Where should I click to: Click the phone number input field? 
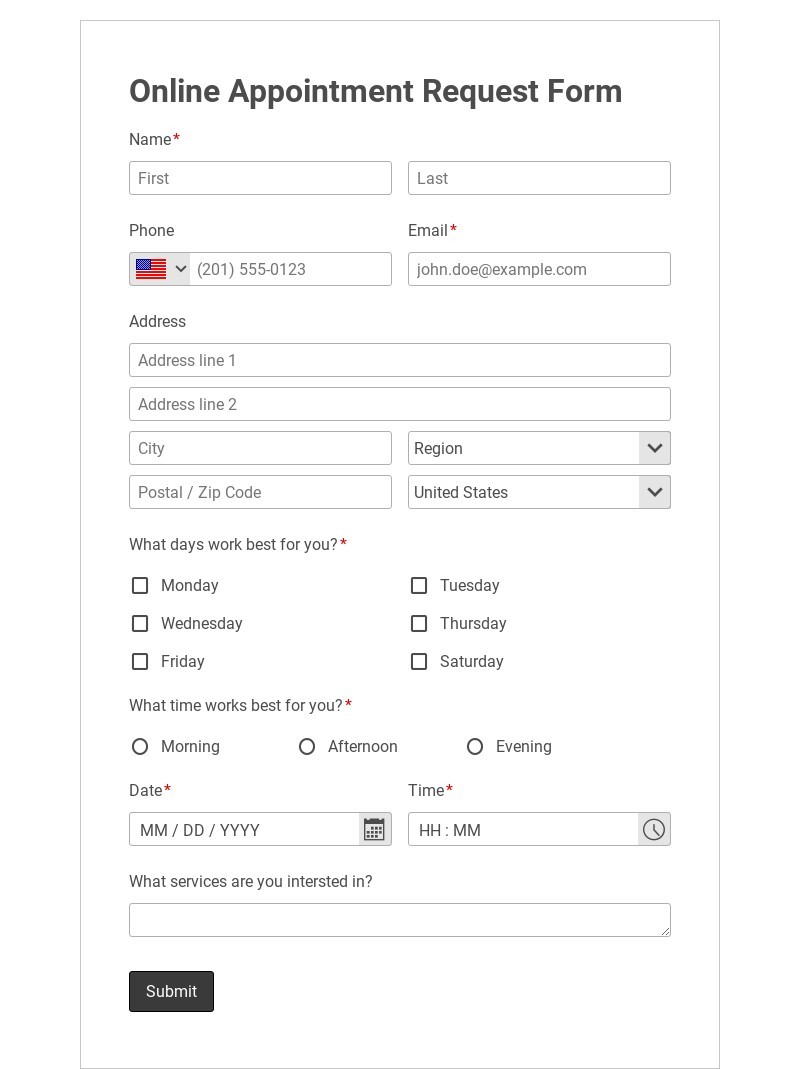coord(290,269)
